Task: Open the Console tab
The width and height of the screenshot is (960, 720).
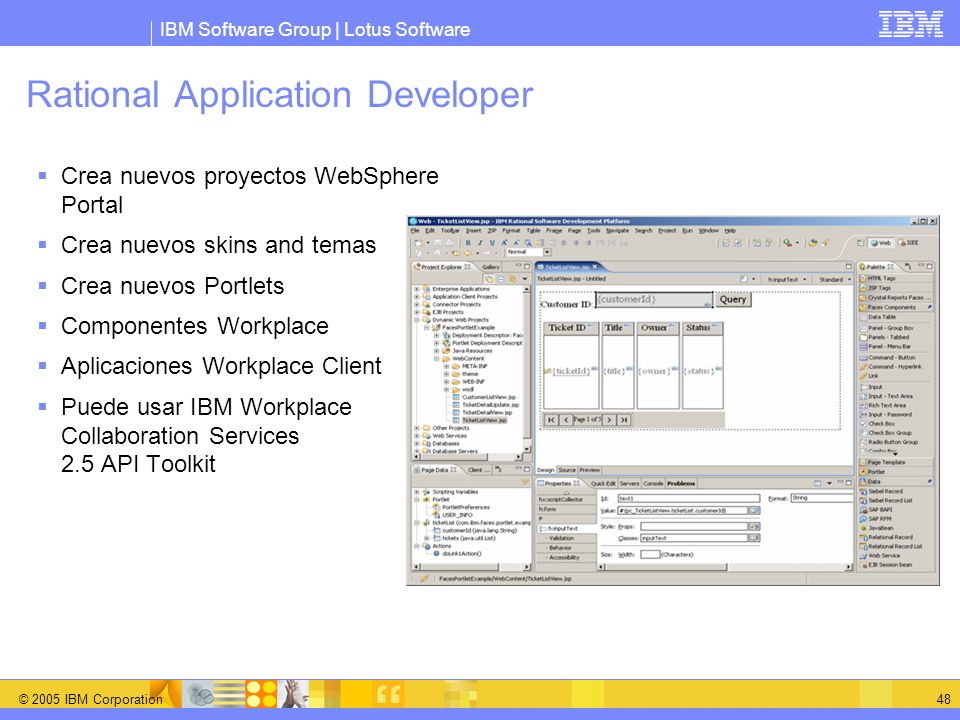Action: 653,484
